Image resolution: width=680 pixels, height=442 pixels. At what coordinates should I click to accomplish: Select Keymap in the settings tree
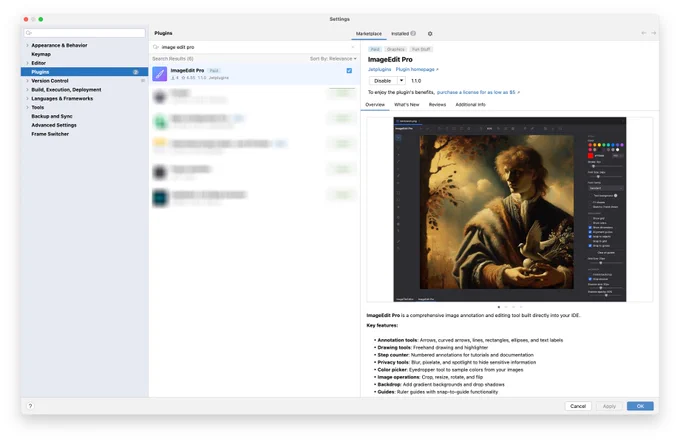(x=41, y=54)
